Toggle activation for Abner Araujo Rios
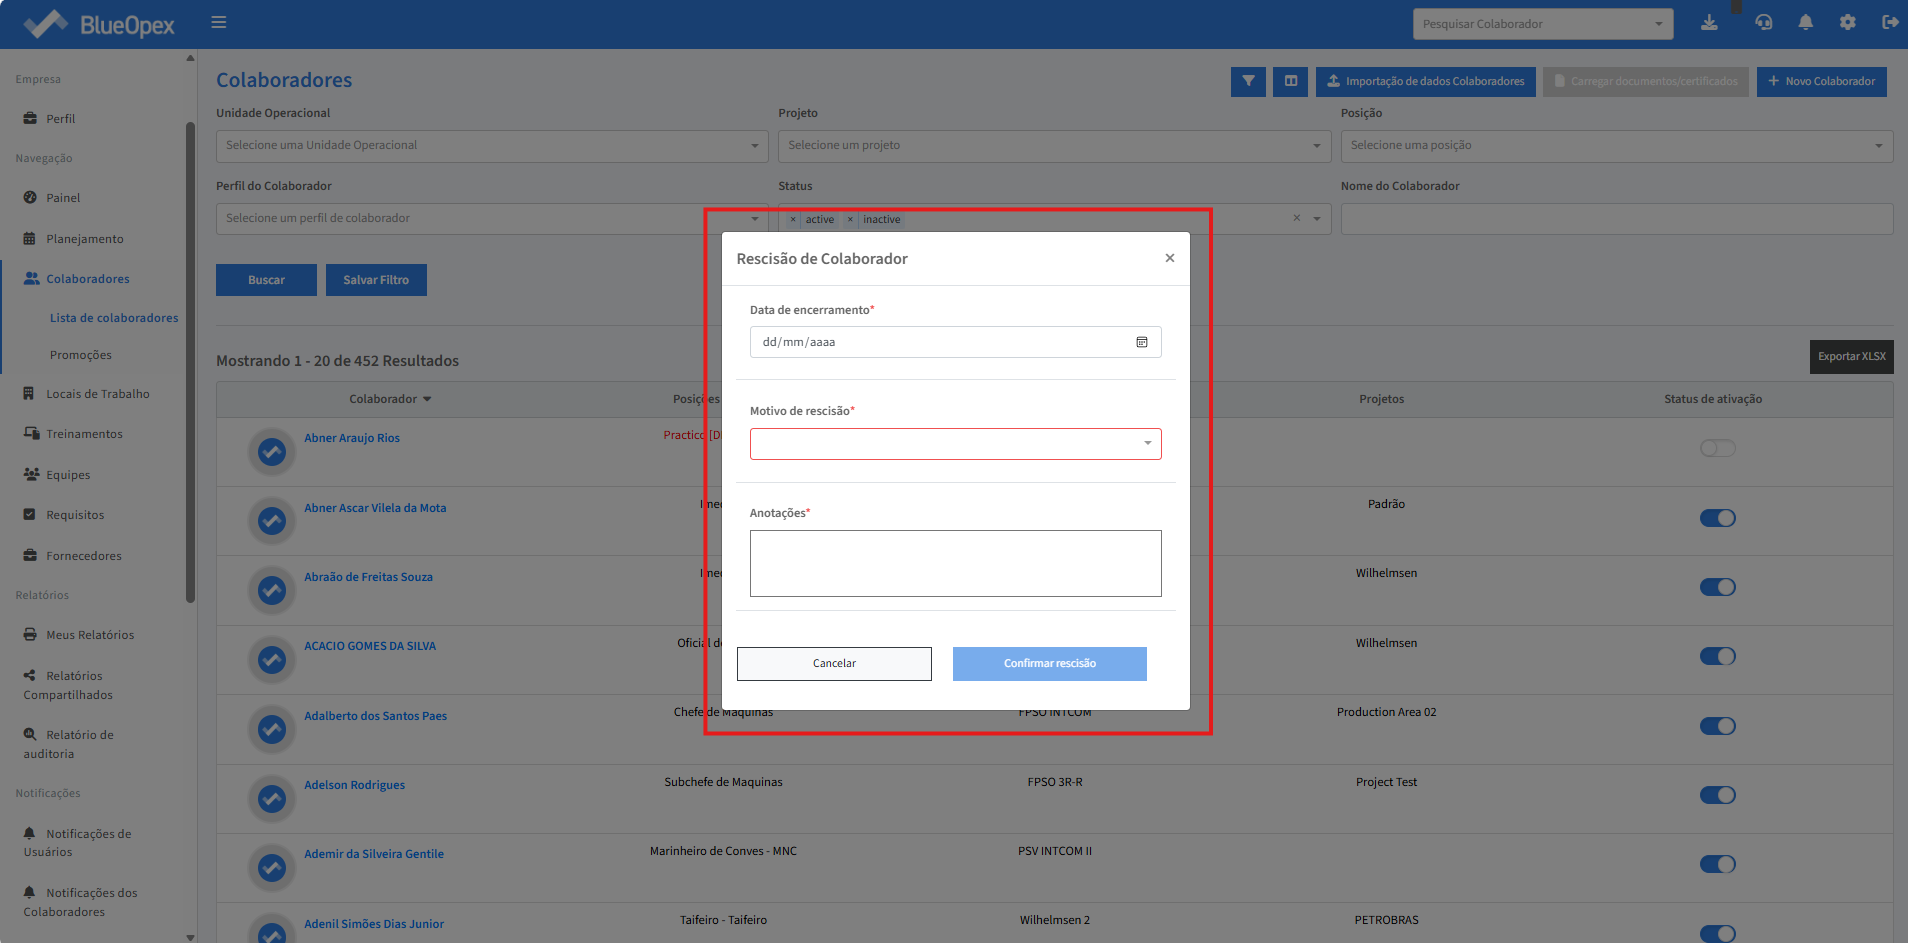 pyautogui.click(x=1718, y=448)
